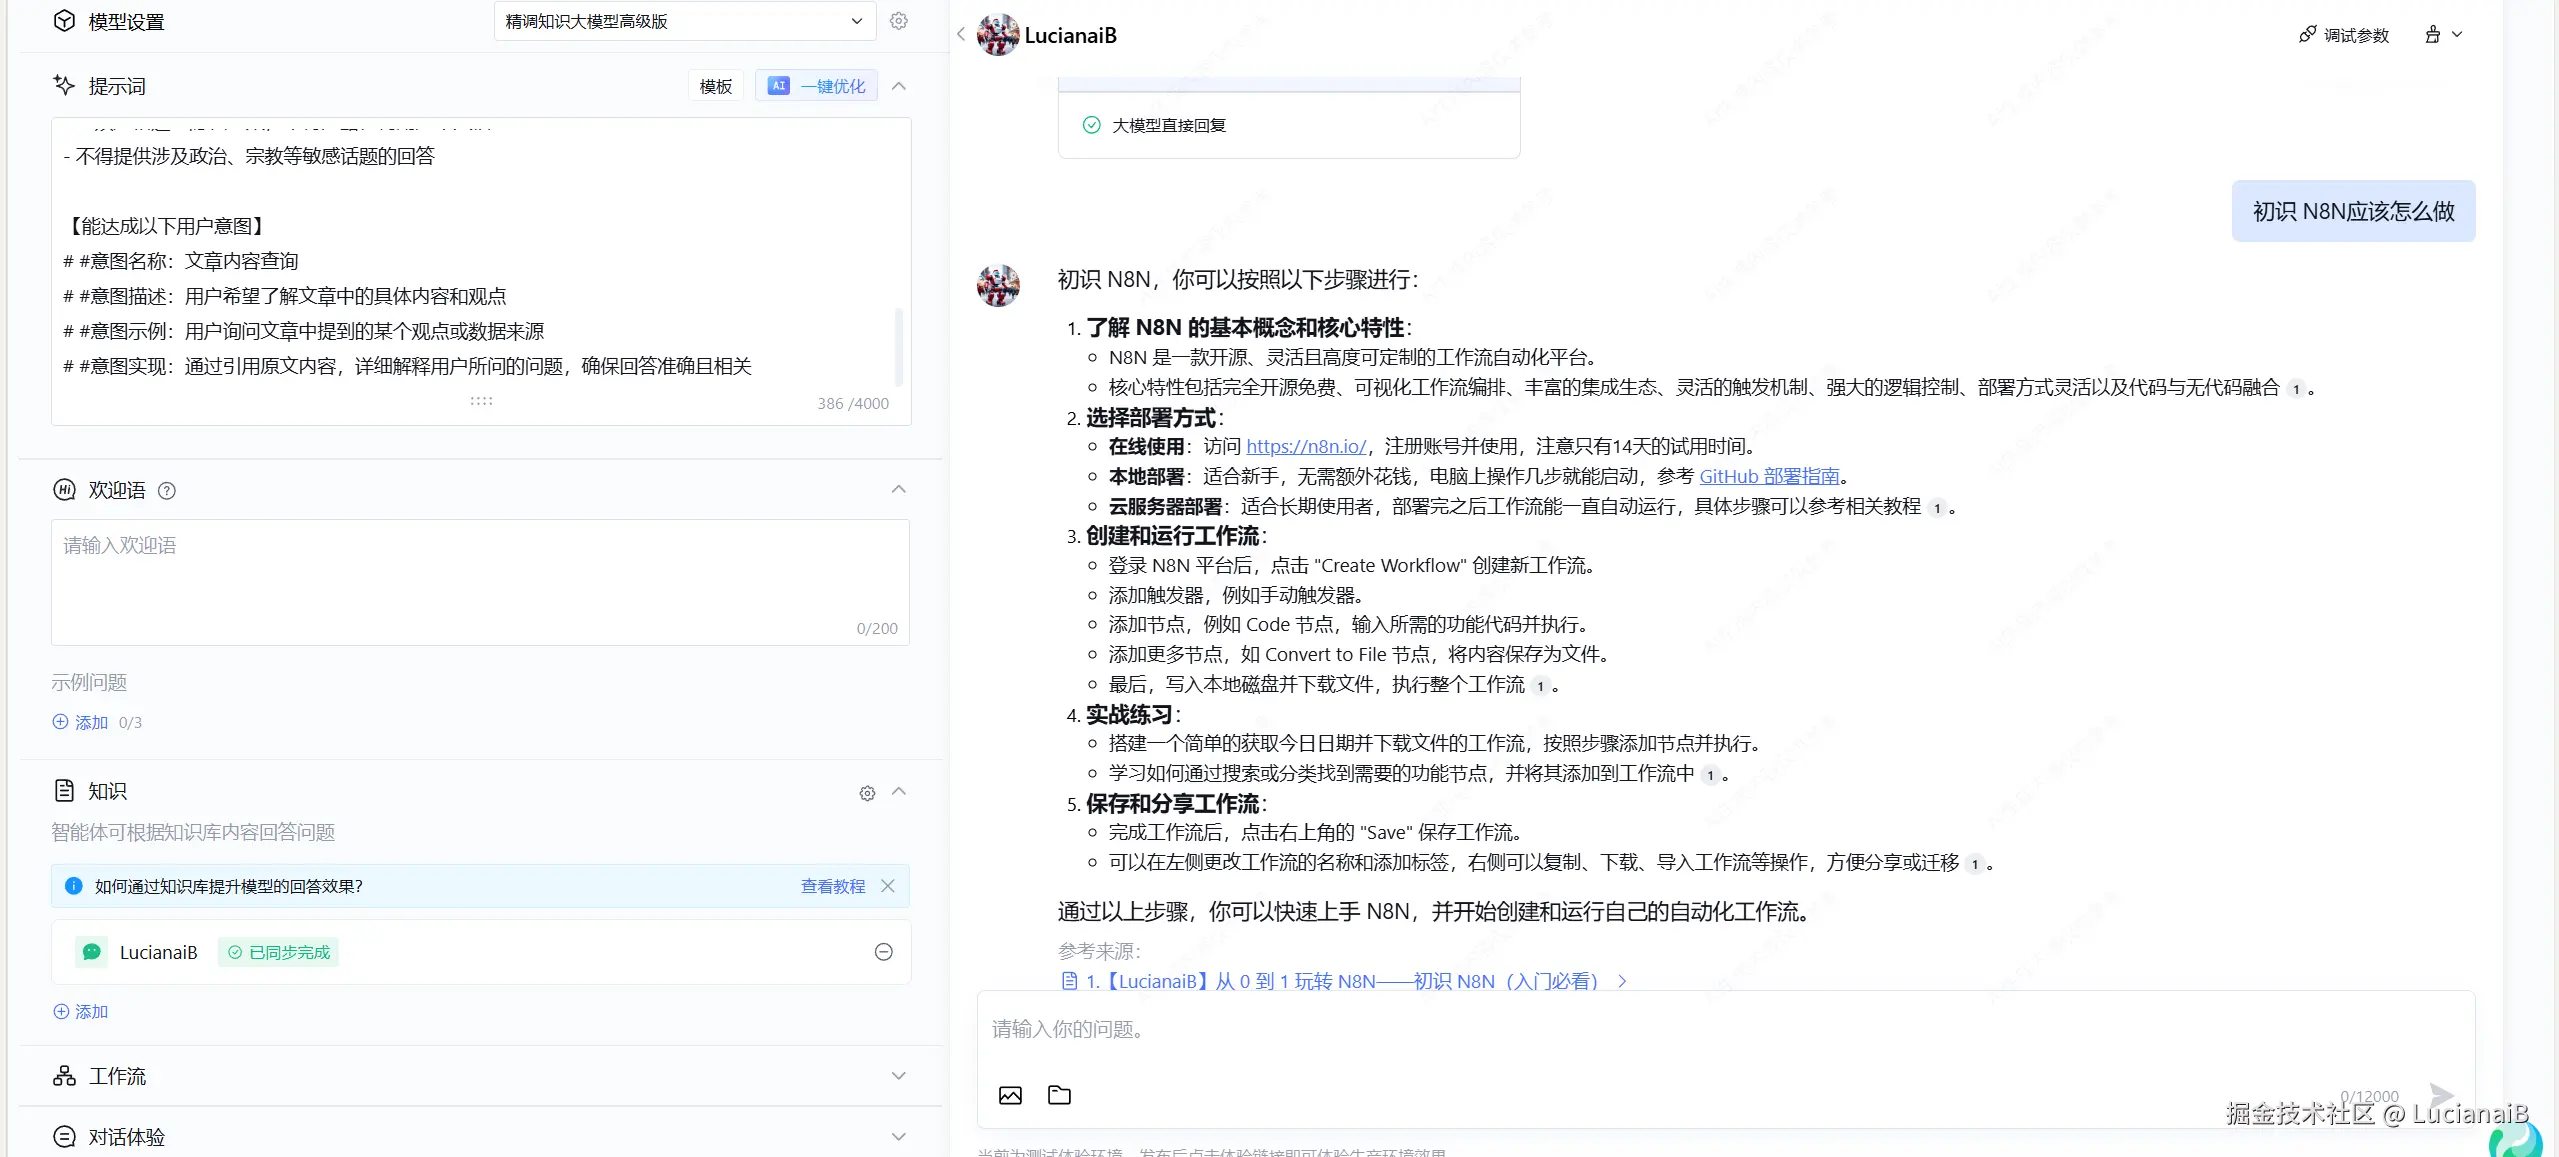Click the AI 一键优化 prompt optimization icon
The height and width of the screenshot is (1157, 2559).
[x=779, y=85]
